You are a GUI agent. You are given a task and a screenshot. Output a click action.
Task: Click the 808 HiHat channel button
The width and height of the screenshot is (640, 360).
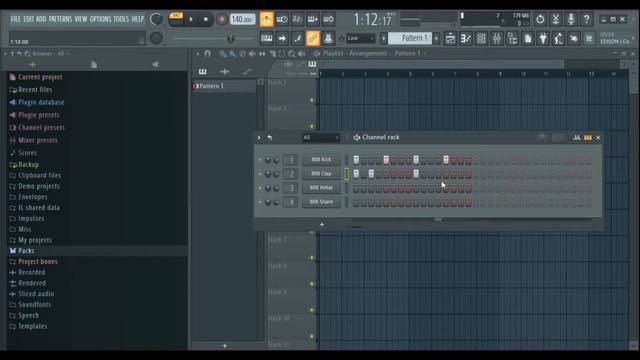click(x=321, y=188)
